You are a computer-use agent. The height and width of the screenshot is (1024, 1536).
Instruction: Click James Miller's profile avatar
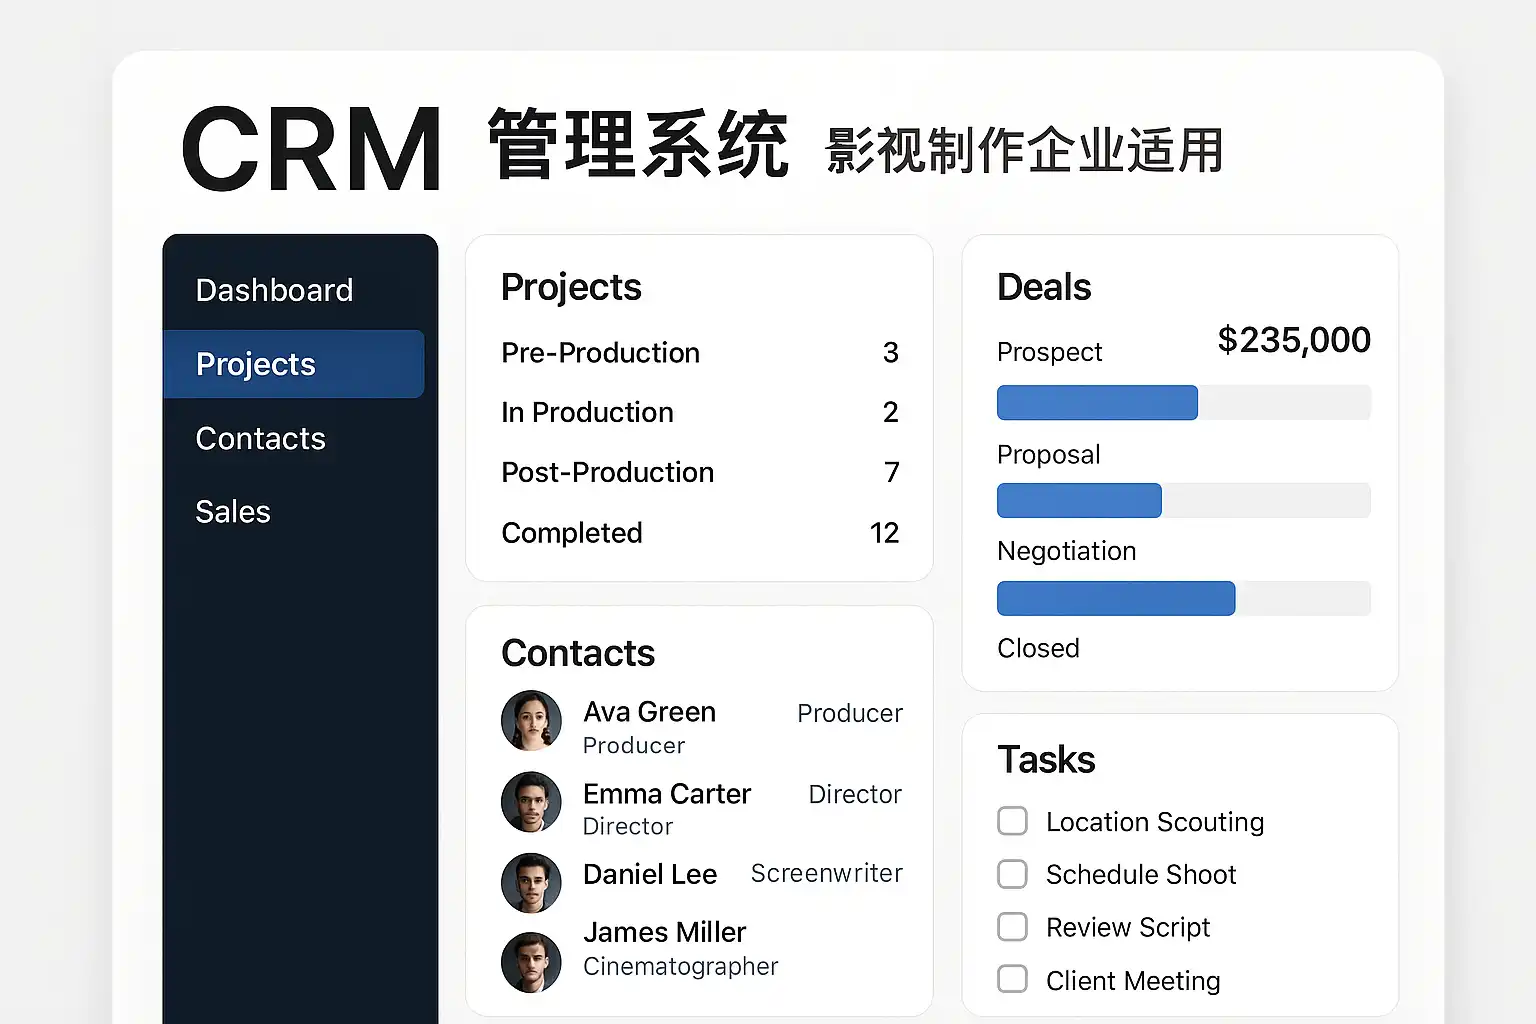point(531,962)
